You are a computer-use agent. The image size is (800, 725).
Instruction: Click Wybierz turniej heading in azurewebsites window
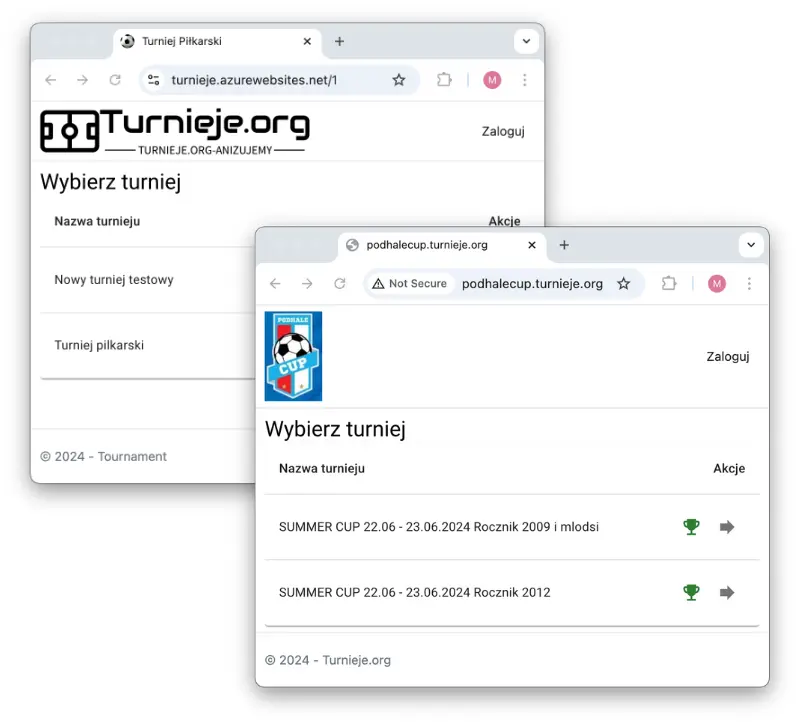tap(111, 182)
